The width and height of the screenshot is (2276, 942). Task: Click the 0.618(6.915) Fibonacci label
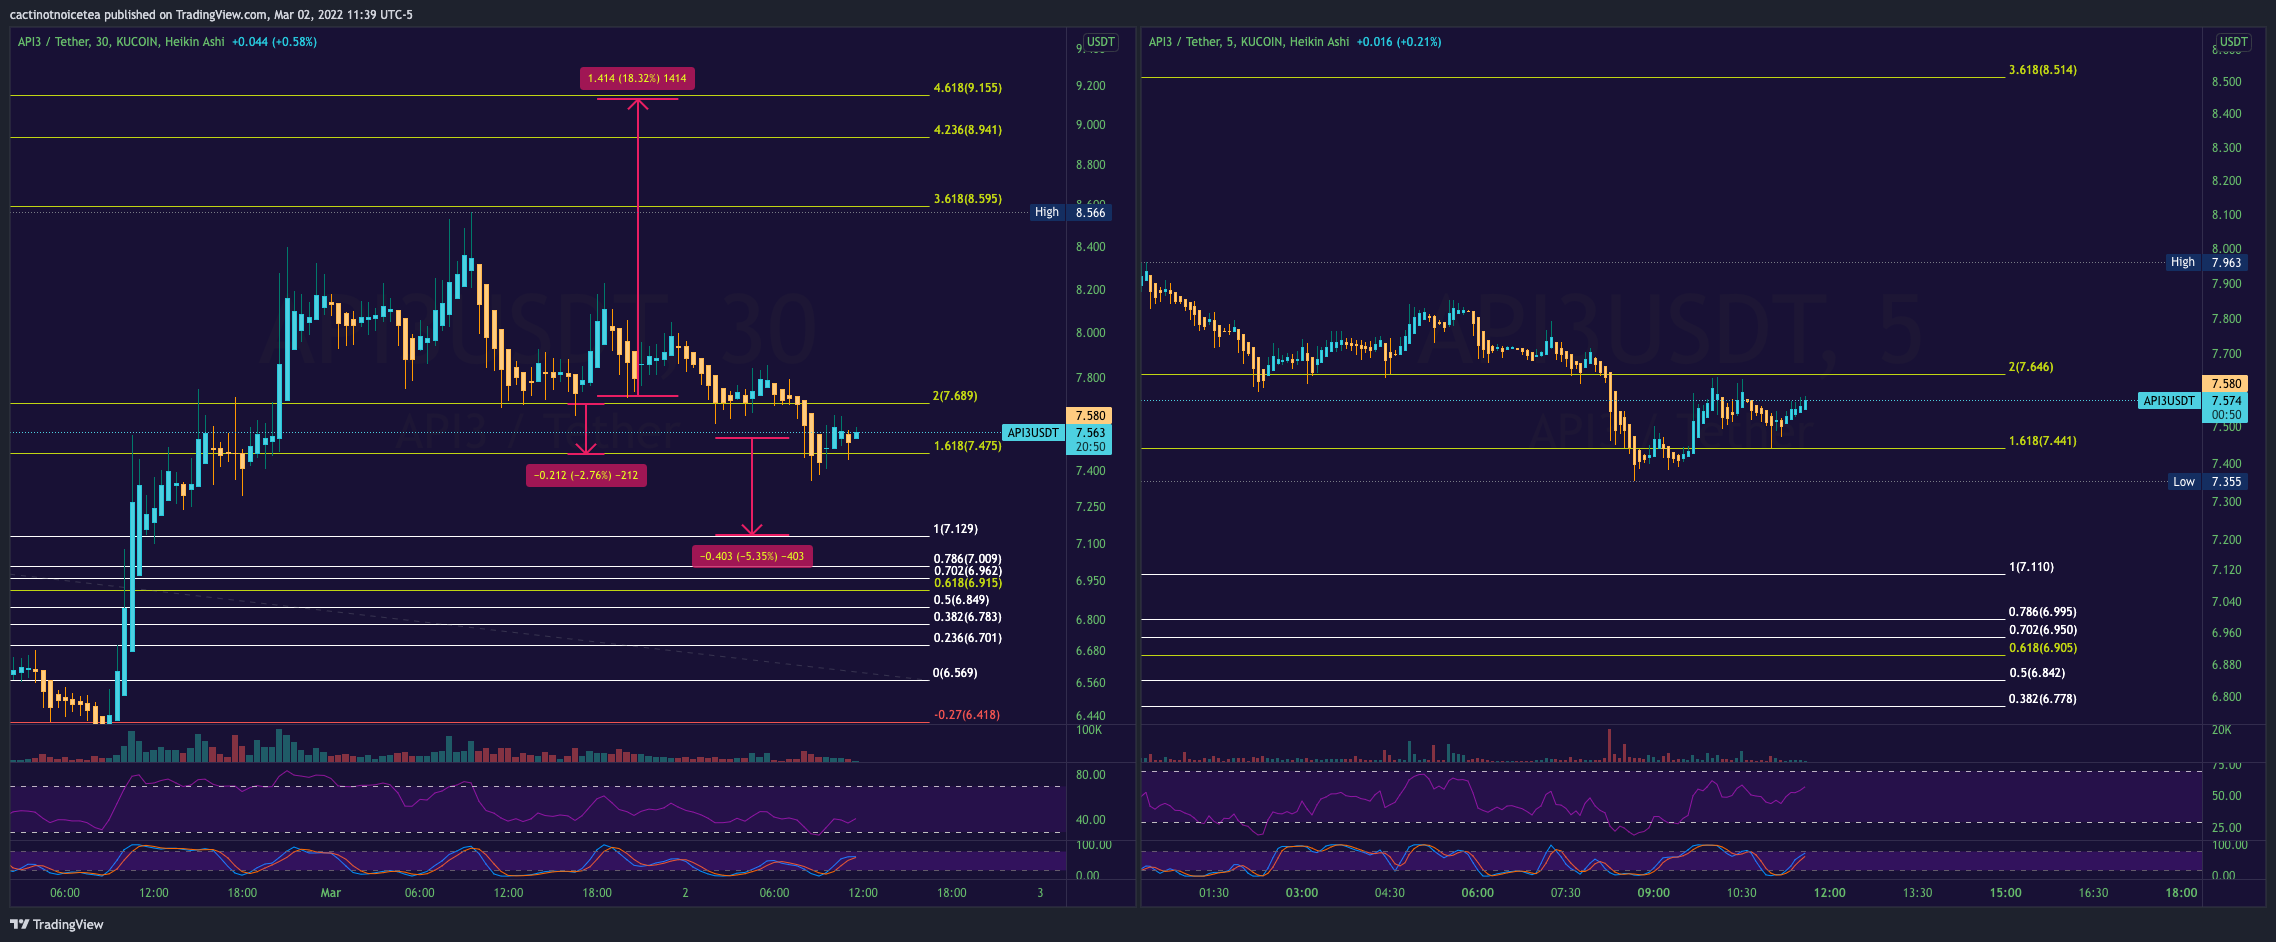(x=967, y=583)
